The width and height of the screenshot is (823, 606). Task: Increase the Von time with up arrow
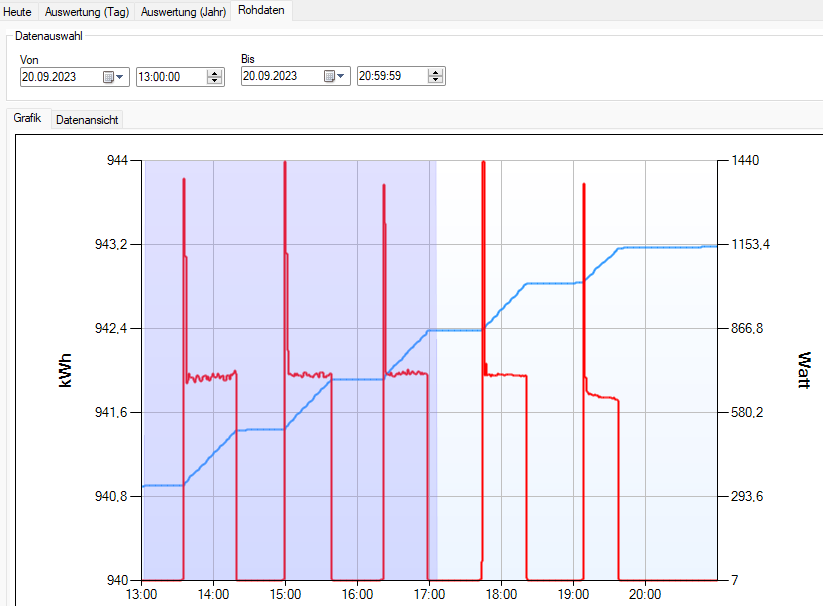click(215, 73)
